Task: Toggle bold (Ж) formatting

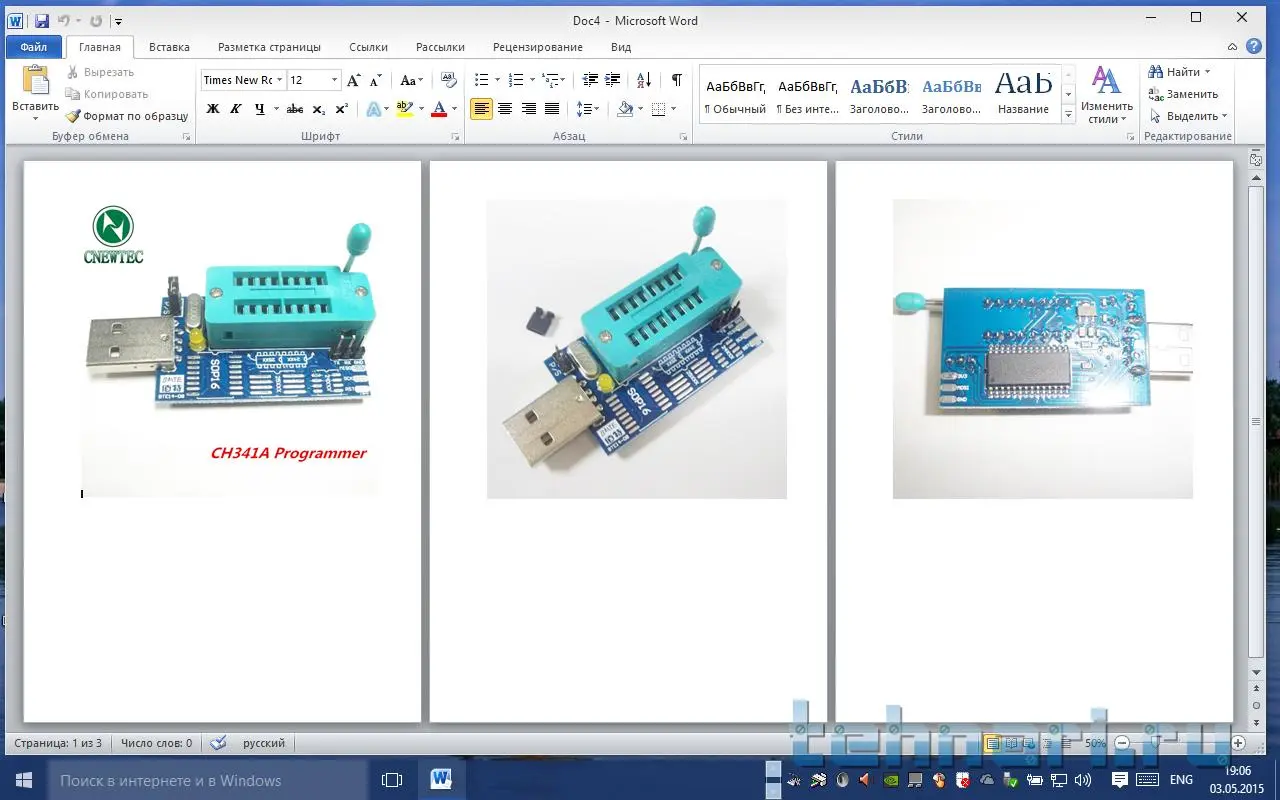Action: (x=212, y=109)
